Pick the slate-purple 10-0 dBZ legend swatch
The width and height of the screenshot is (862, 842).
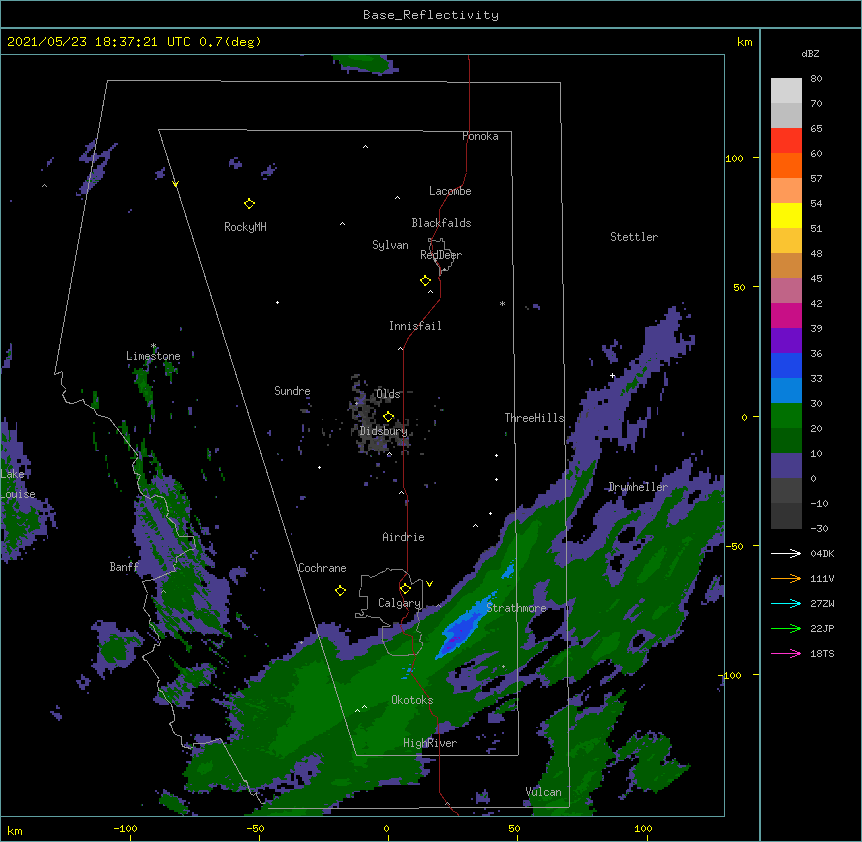(786, 466)
